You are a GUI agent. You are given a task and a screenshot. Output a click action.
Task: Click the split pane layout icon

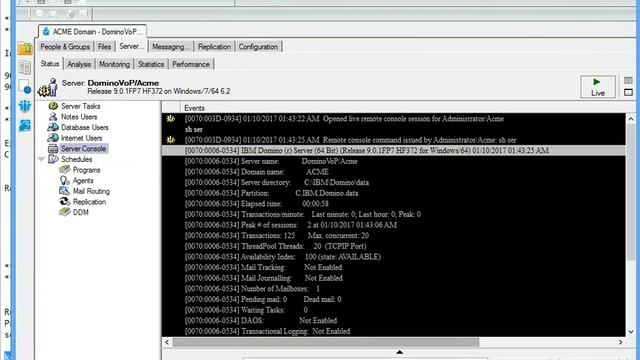click(628, 80)
